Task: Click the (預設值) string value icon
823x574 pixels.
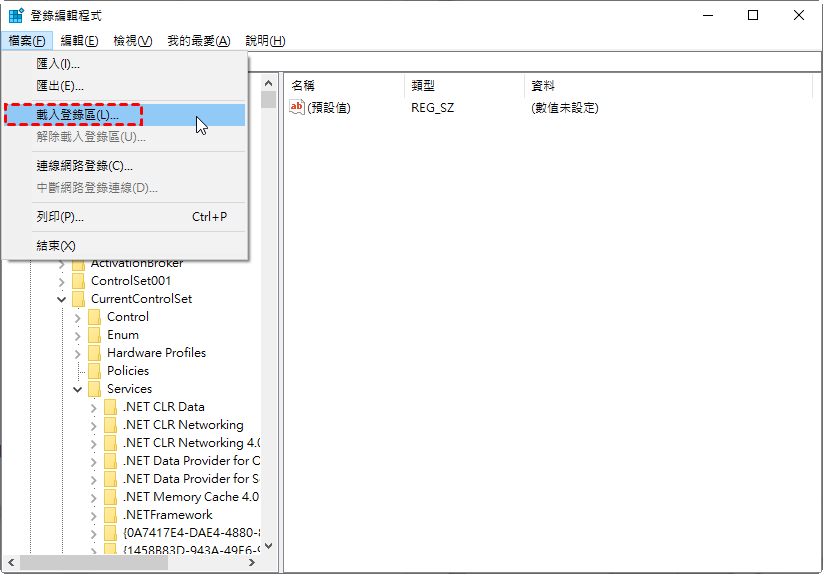Action: [296, 108]
